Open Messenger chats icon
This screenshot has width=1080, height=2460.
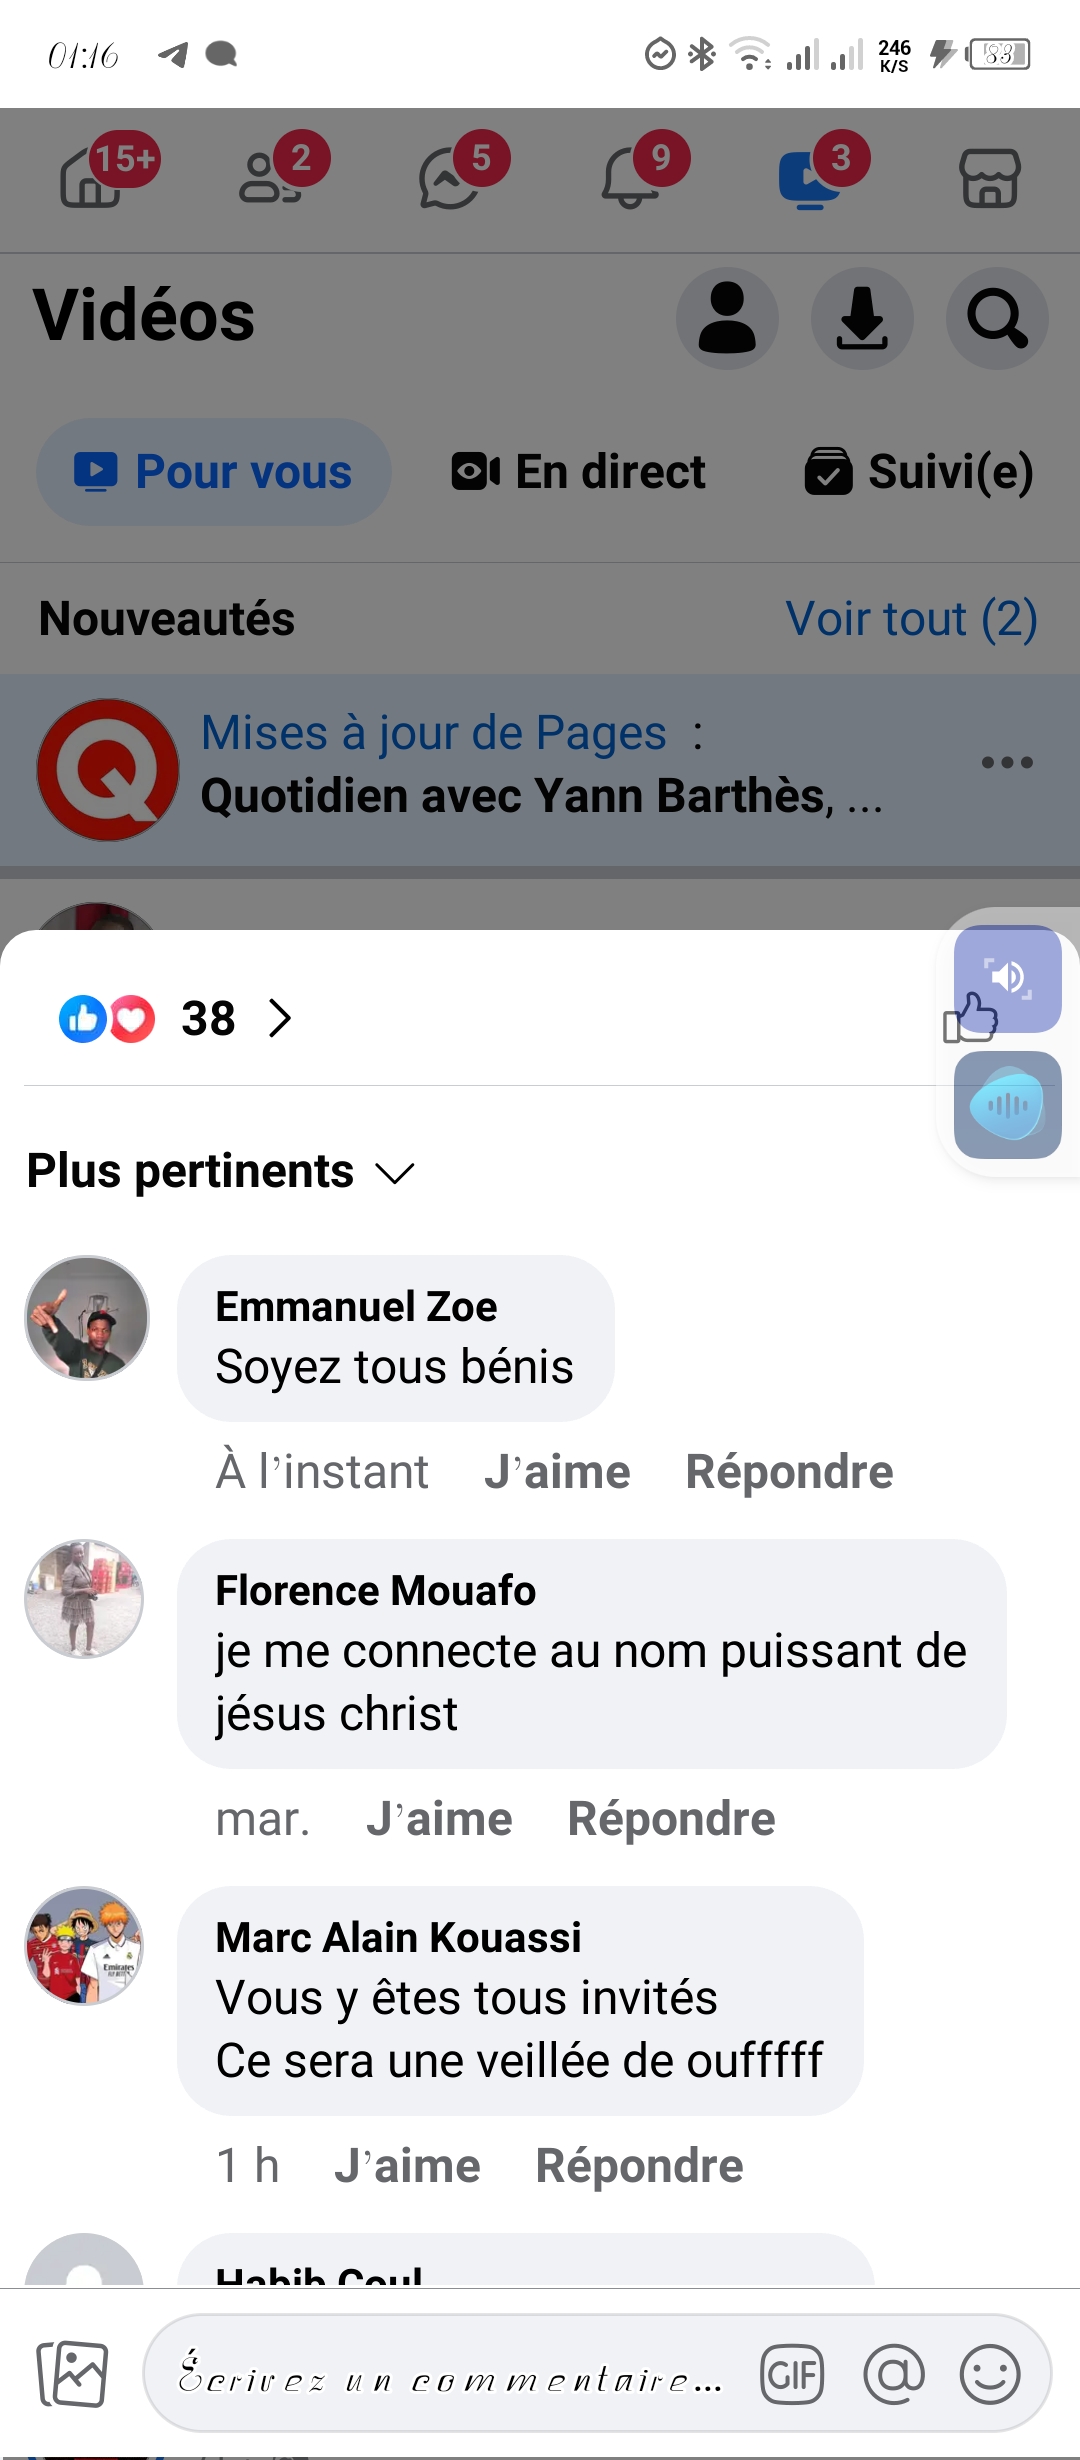(450, 178)
